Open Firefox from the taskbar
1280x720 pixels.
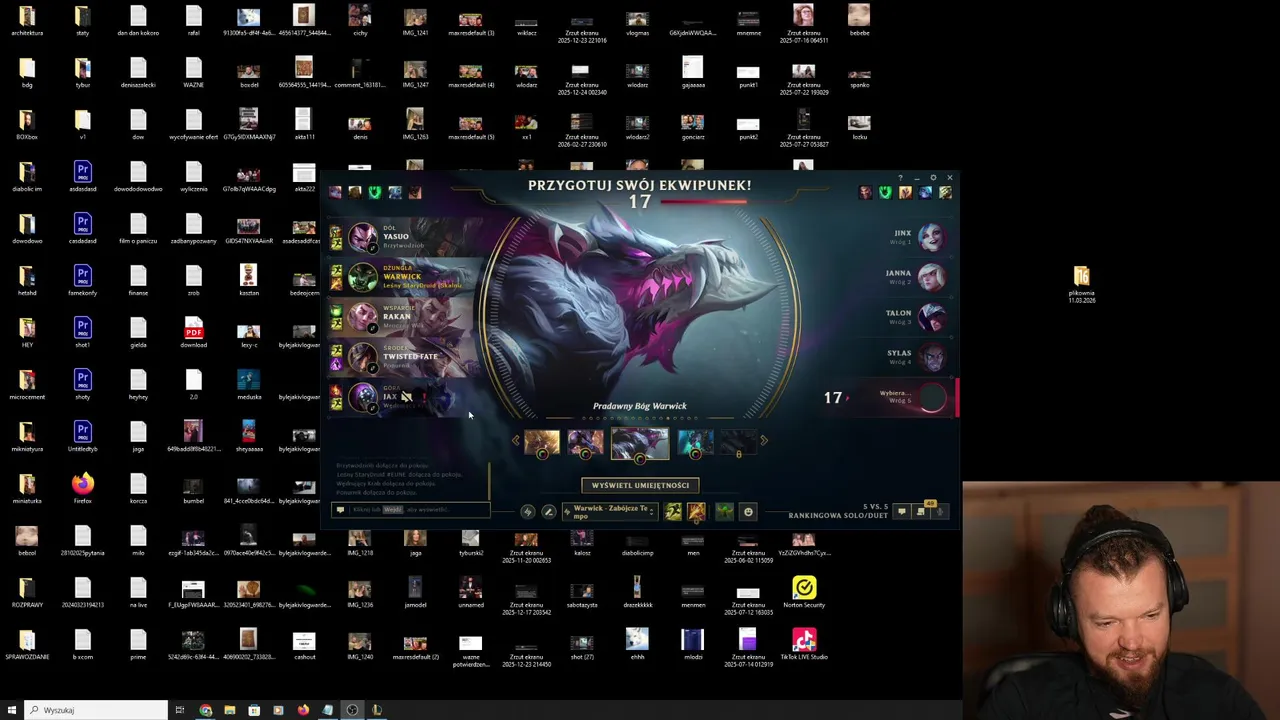pyautogui.click(x=303, y=710)
